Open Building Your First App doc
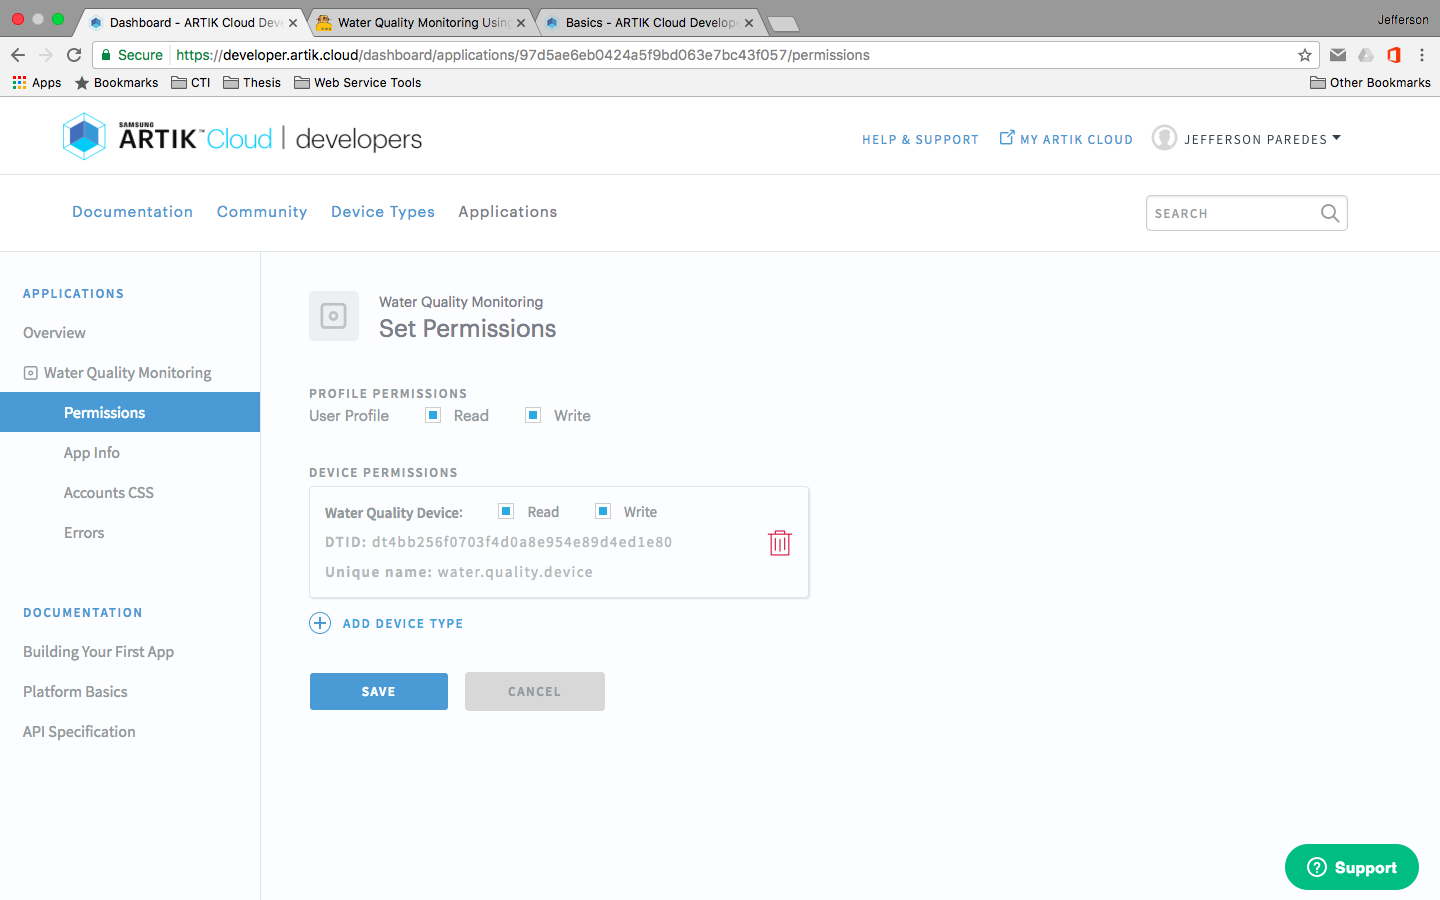Viewport: 1440px width, 900px height. tap(98, 652)
